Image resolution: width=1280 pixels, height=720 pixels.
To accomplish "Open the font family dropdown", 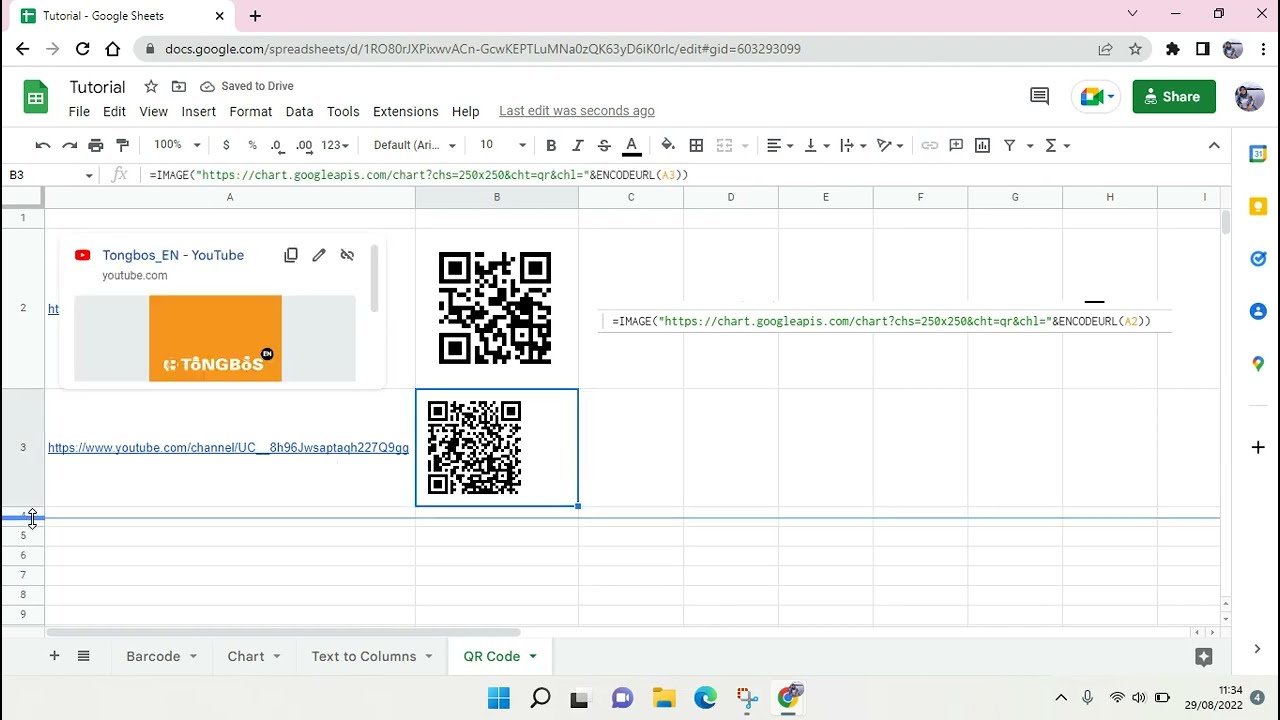I will pos(414,145).
